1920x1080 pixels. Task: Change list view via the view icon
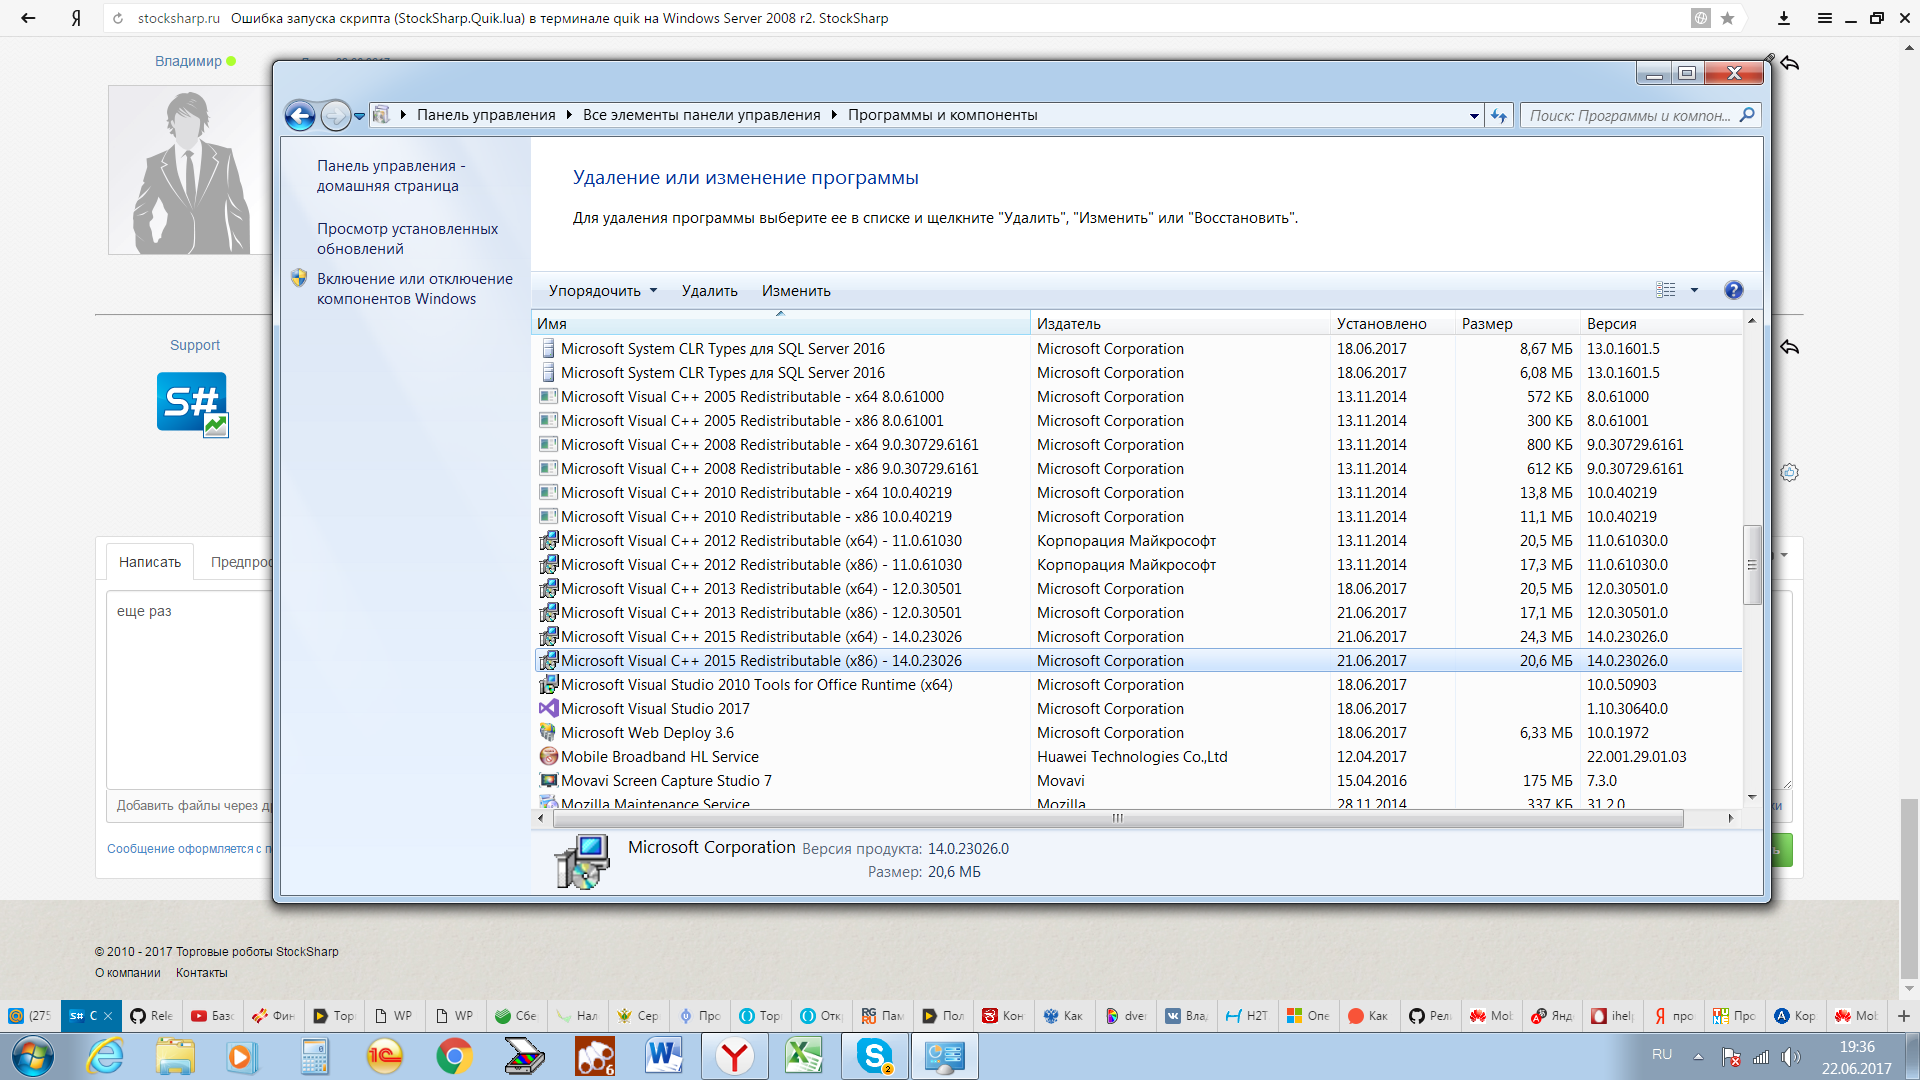[1665, 290]
